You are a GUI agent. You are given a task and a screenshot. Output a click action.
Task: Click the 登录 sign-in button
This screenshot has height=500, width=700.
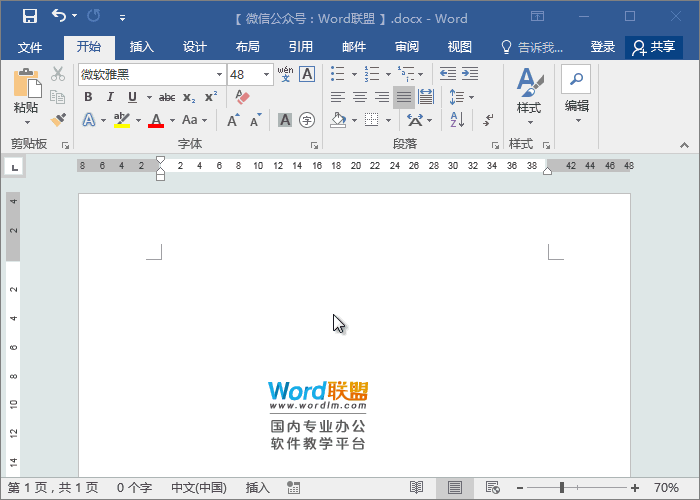603,47
